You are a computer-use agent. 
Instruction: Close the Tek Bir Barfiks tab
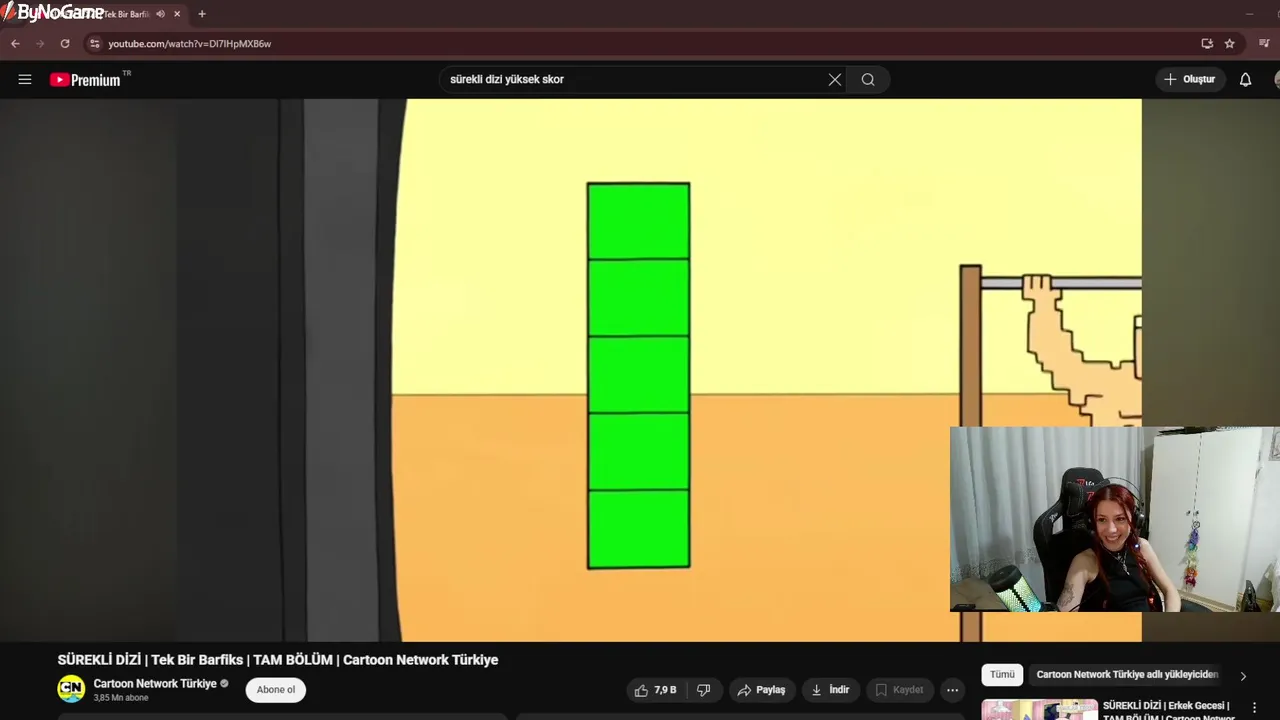177,14
